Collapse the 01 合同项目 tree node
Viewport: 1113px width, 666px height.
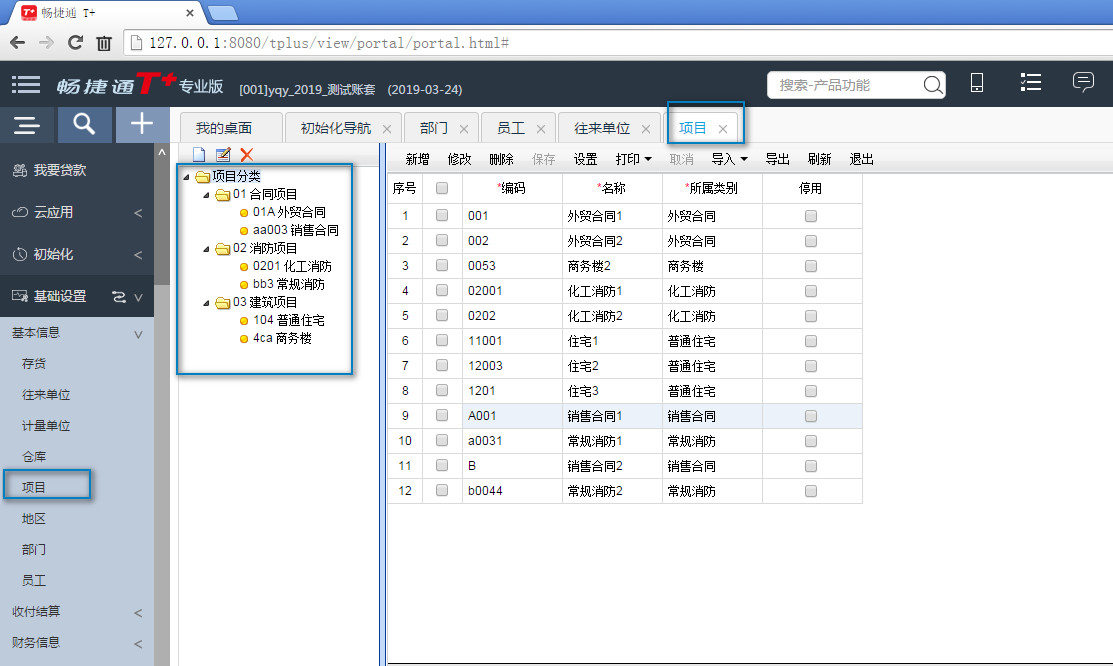pos(206,194)
